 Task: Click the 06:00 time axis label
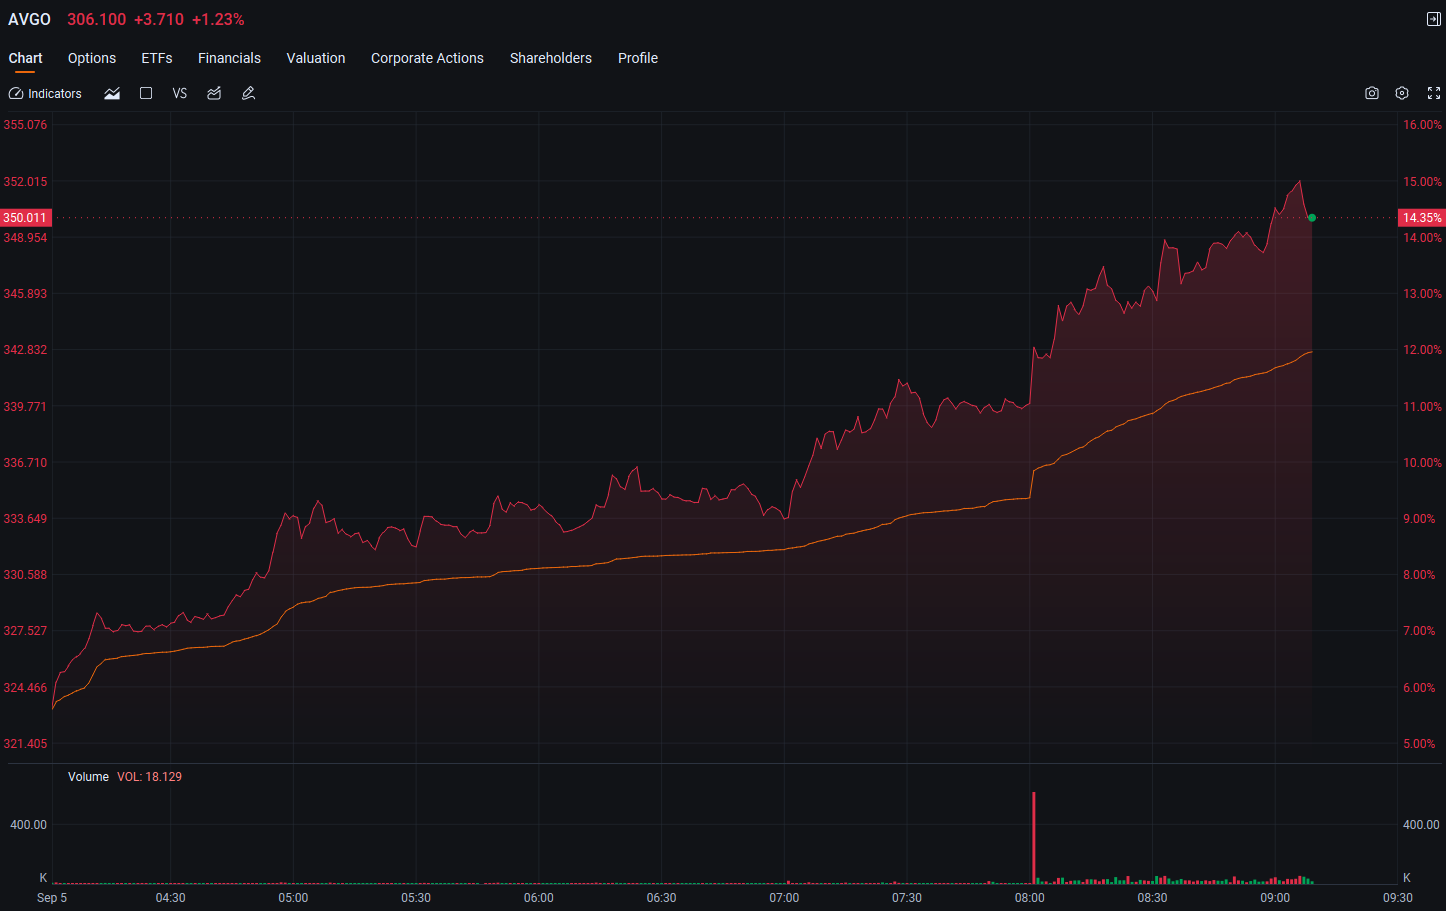(x=539, y=898)
